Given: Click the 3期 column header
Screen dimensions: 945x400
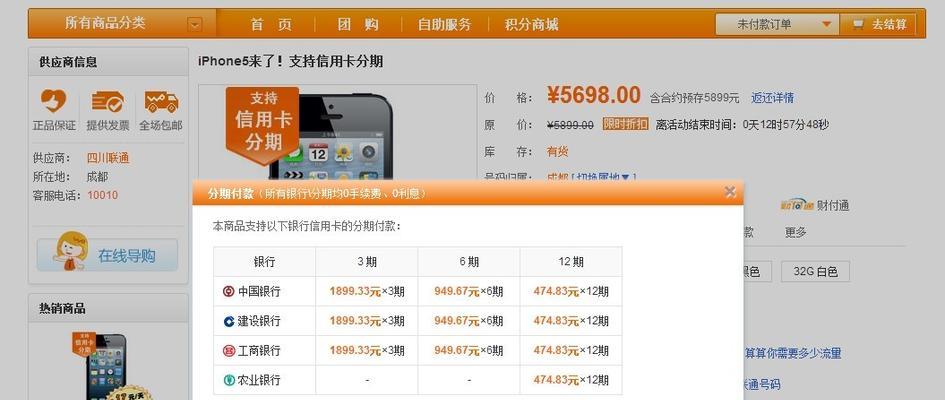Looking at the screenshot, I should 366,262.
